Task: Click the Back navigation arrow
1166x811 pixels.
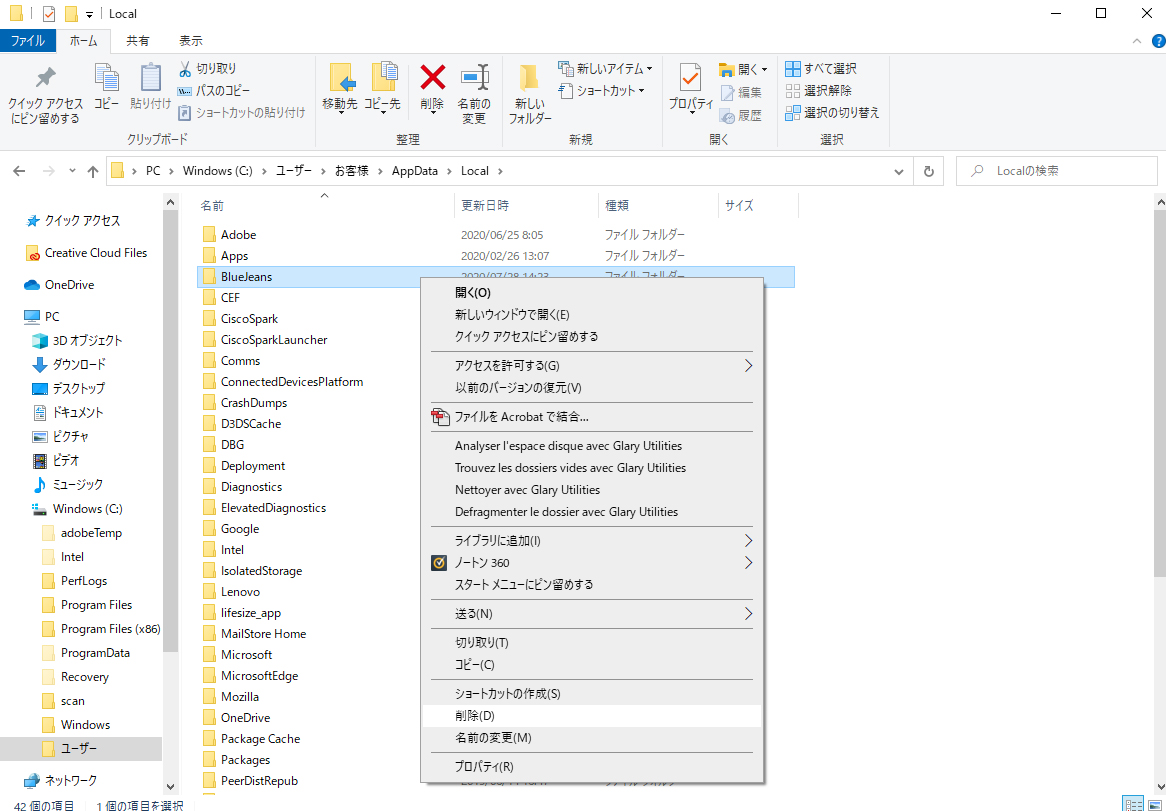Action: click(21, 171)
